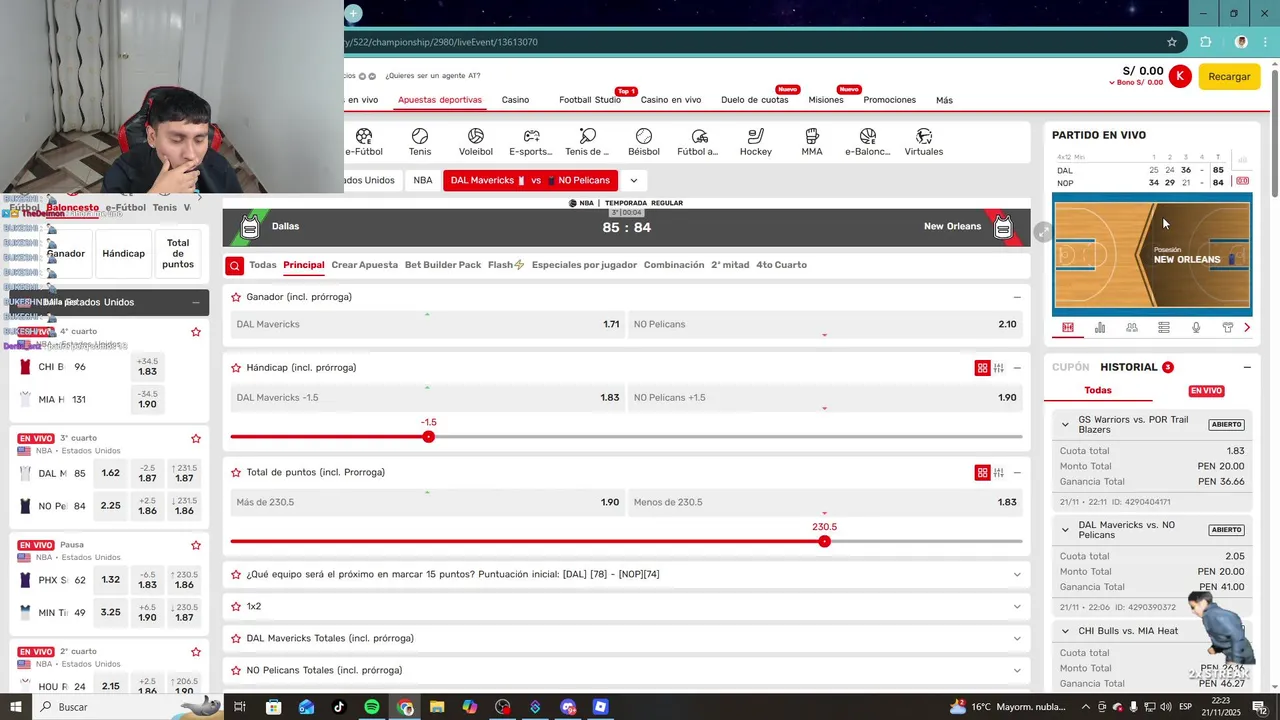Screen dimensions: 1280x720
Task: Open Spotify from the taskbar
Action: (x=372, y=707)
